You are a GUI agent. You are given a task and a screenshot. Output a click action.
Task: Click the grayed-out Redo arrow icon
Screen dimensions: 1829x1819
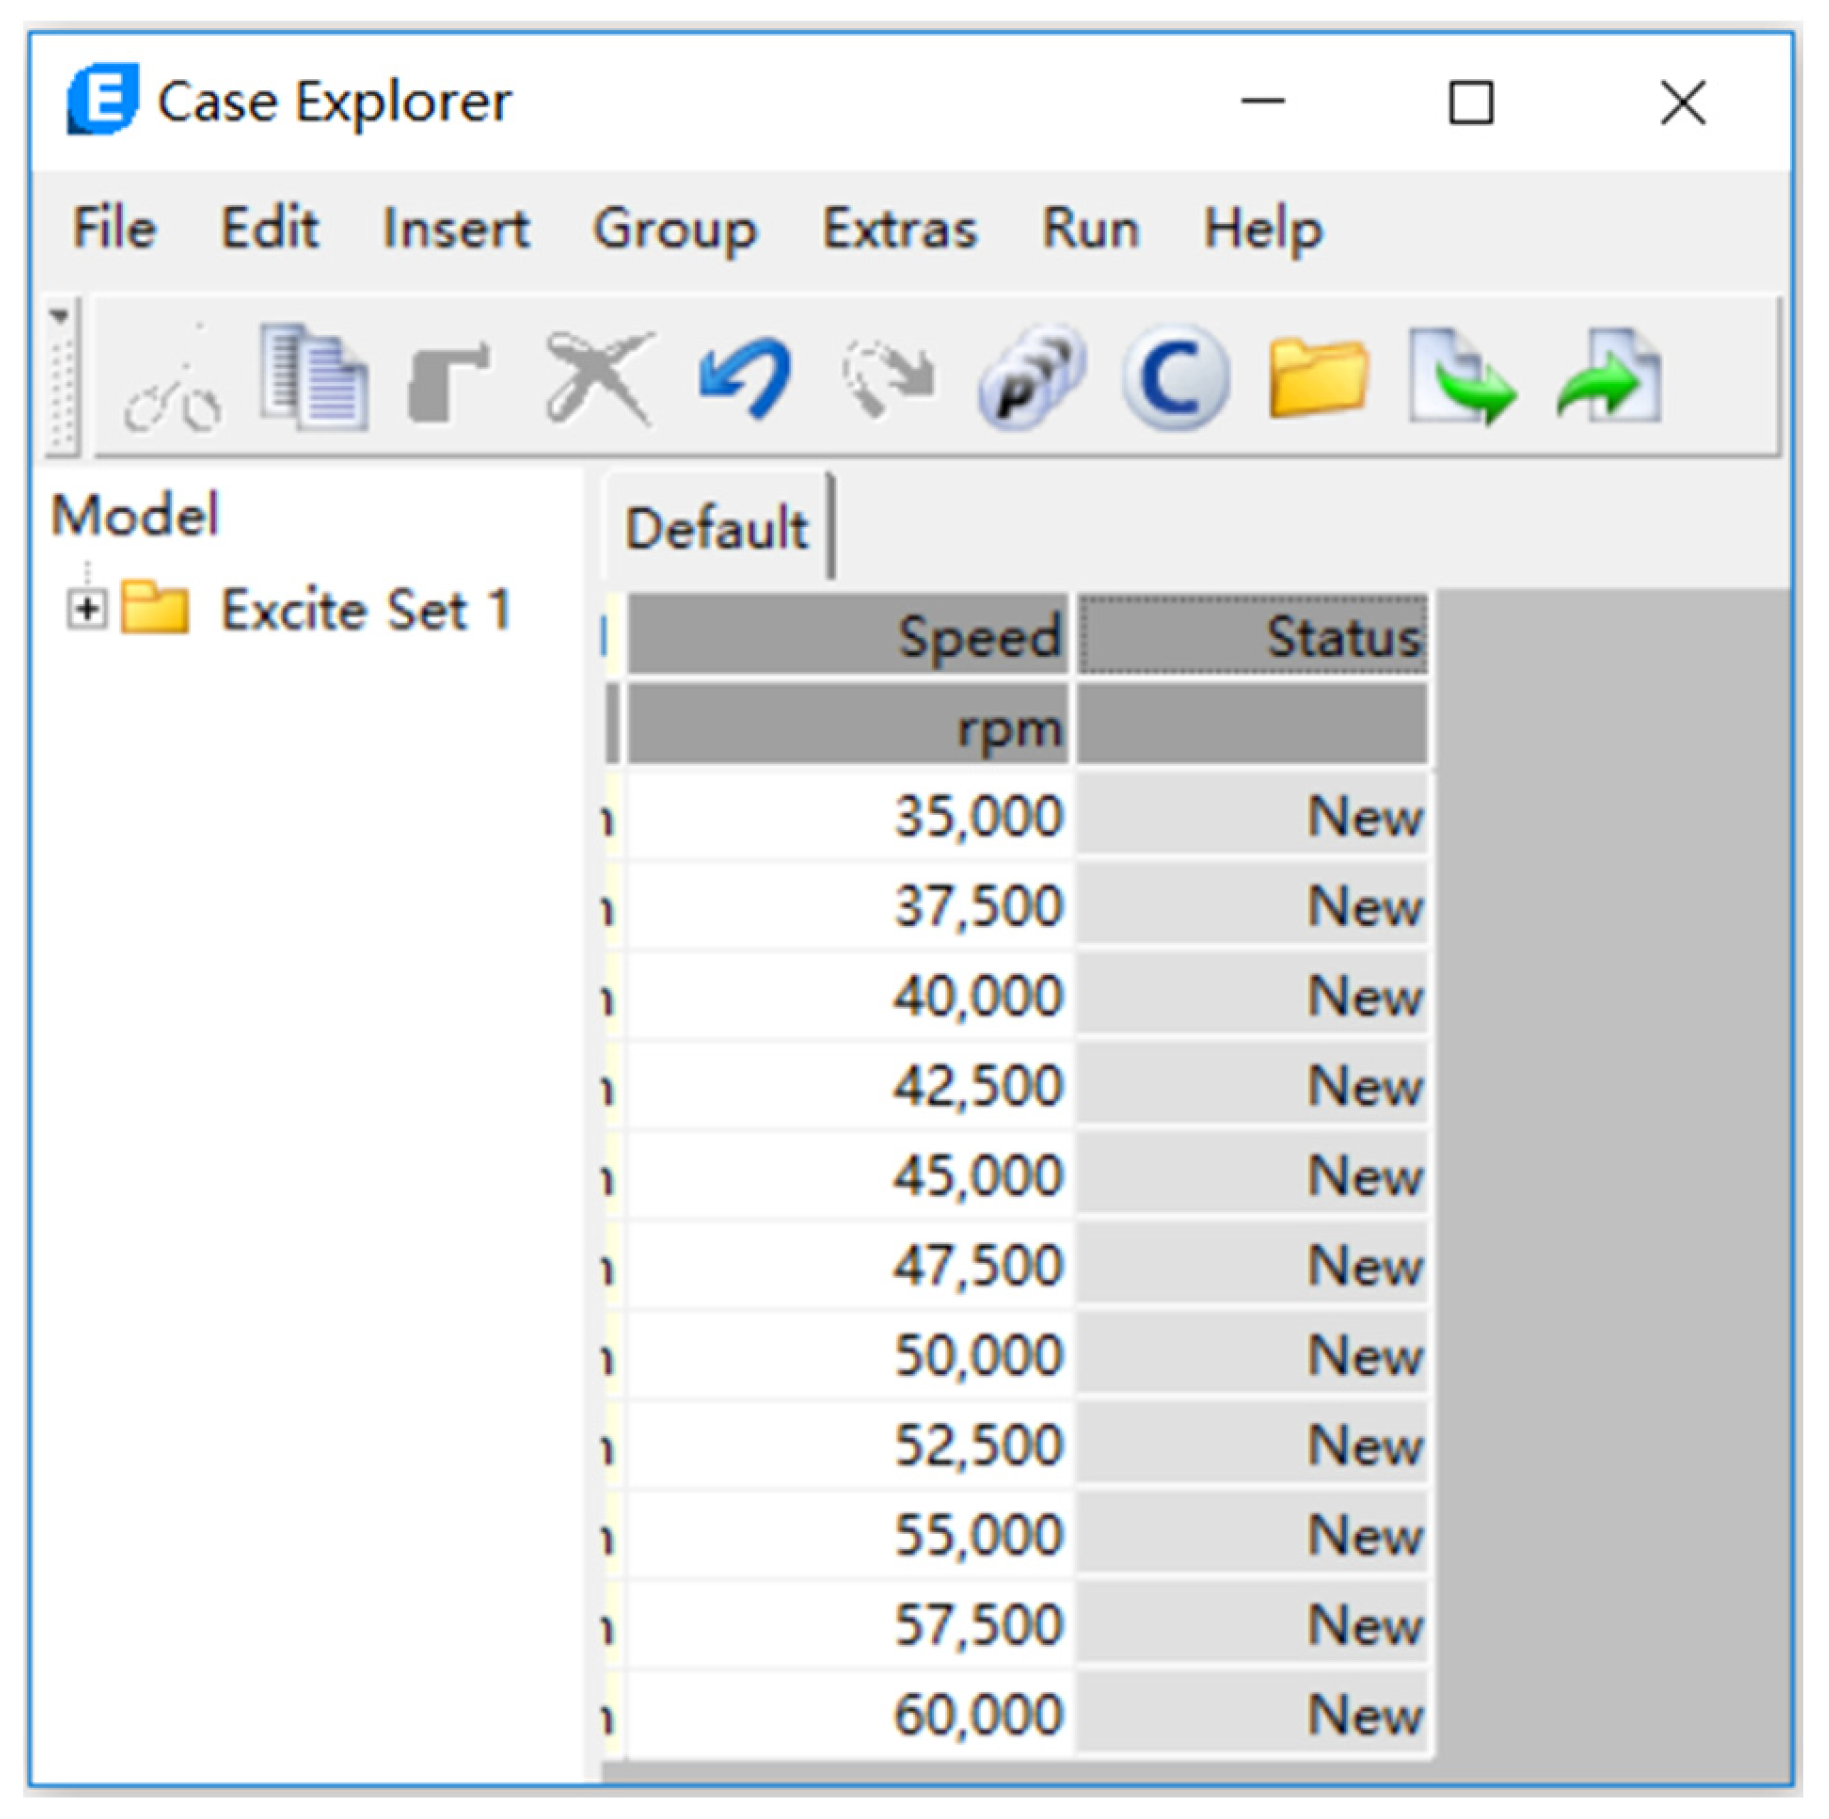889,378
